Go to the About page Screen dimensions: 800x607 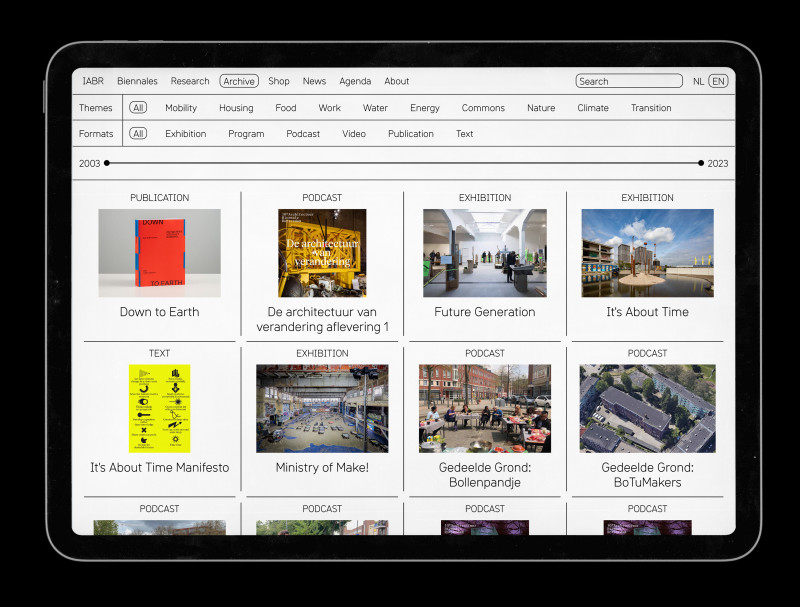pos(396,81)
